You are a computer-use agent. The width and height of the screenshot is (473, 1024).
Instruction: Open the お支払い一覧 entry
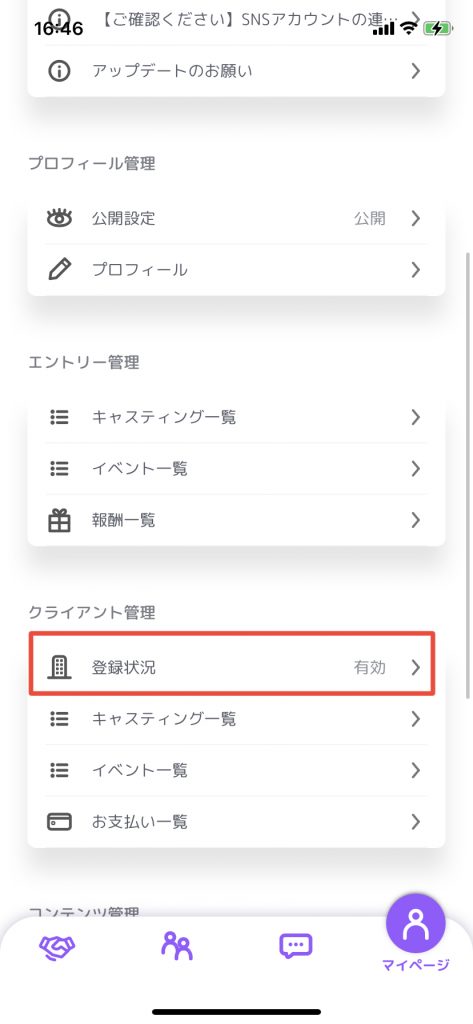click(x=236, y=821)
